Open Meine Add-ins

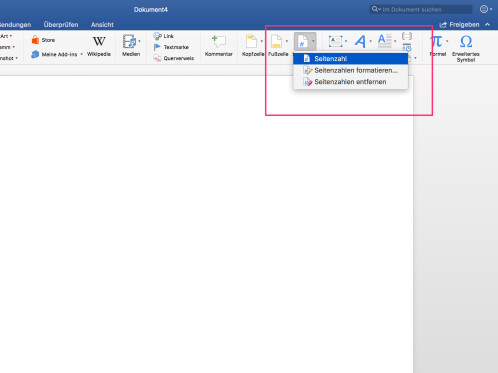(x=54, y=54)
